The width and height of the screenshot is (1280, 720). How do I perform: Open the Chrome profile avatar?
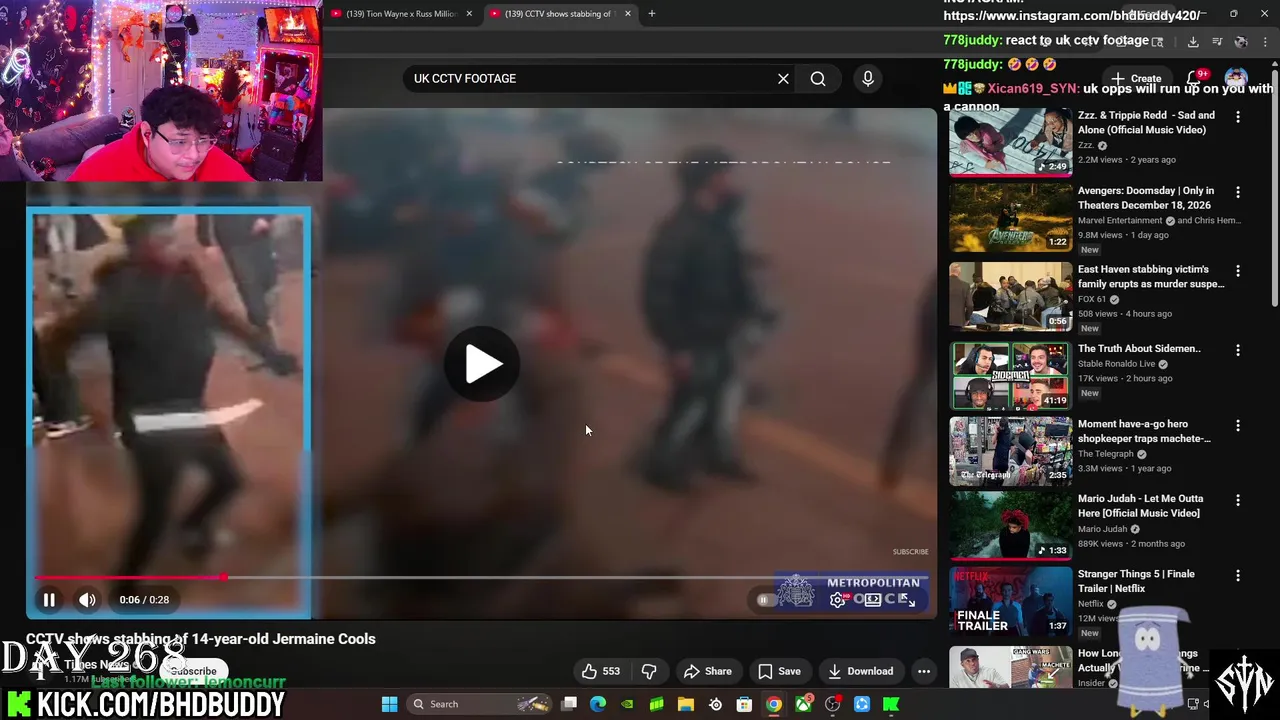1241,42
